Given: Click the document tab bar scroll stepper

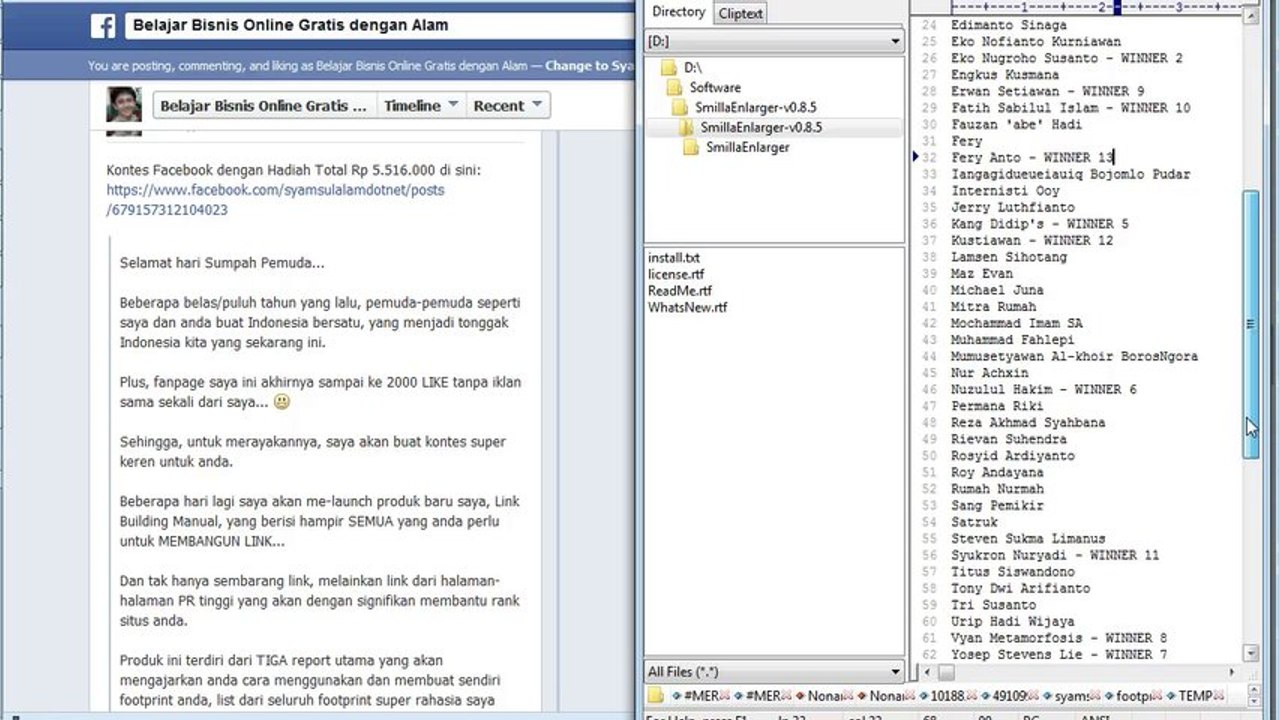Looking at the screenshot, I should tap(1255, 695).
